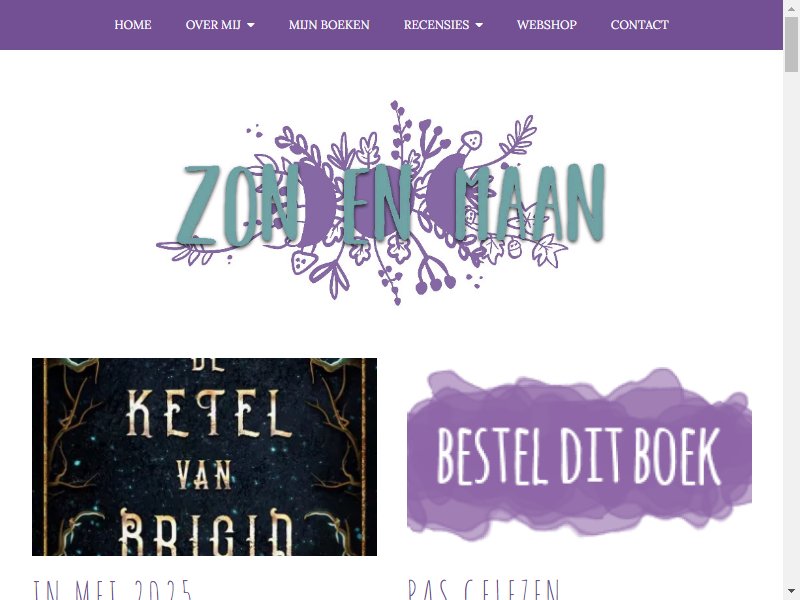Click the Zon en Maan logo
800x600 pixels.
pos(381,203)
